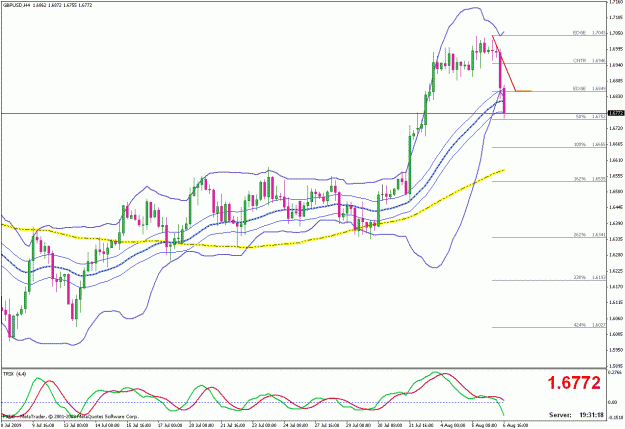Click the '24 Jul 08:00' time axis label

point(295,425)
